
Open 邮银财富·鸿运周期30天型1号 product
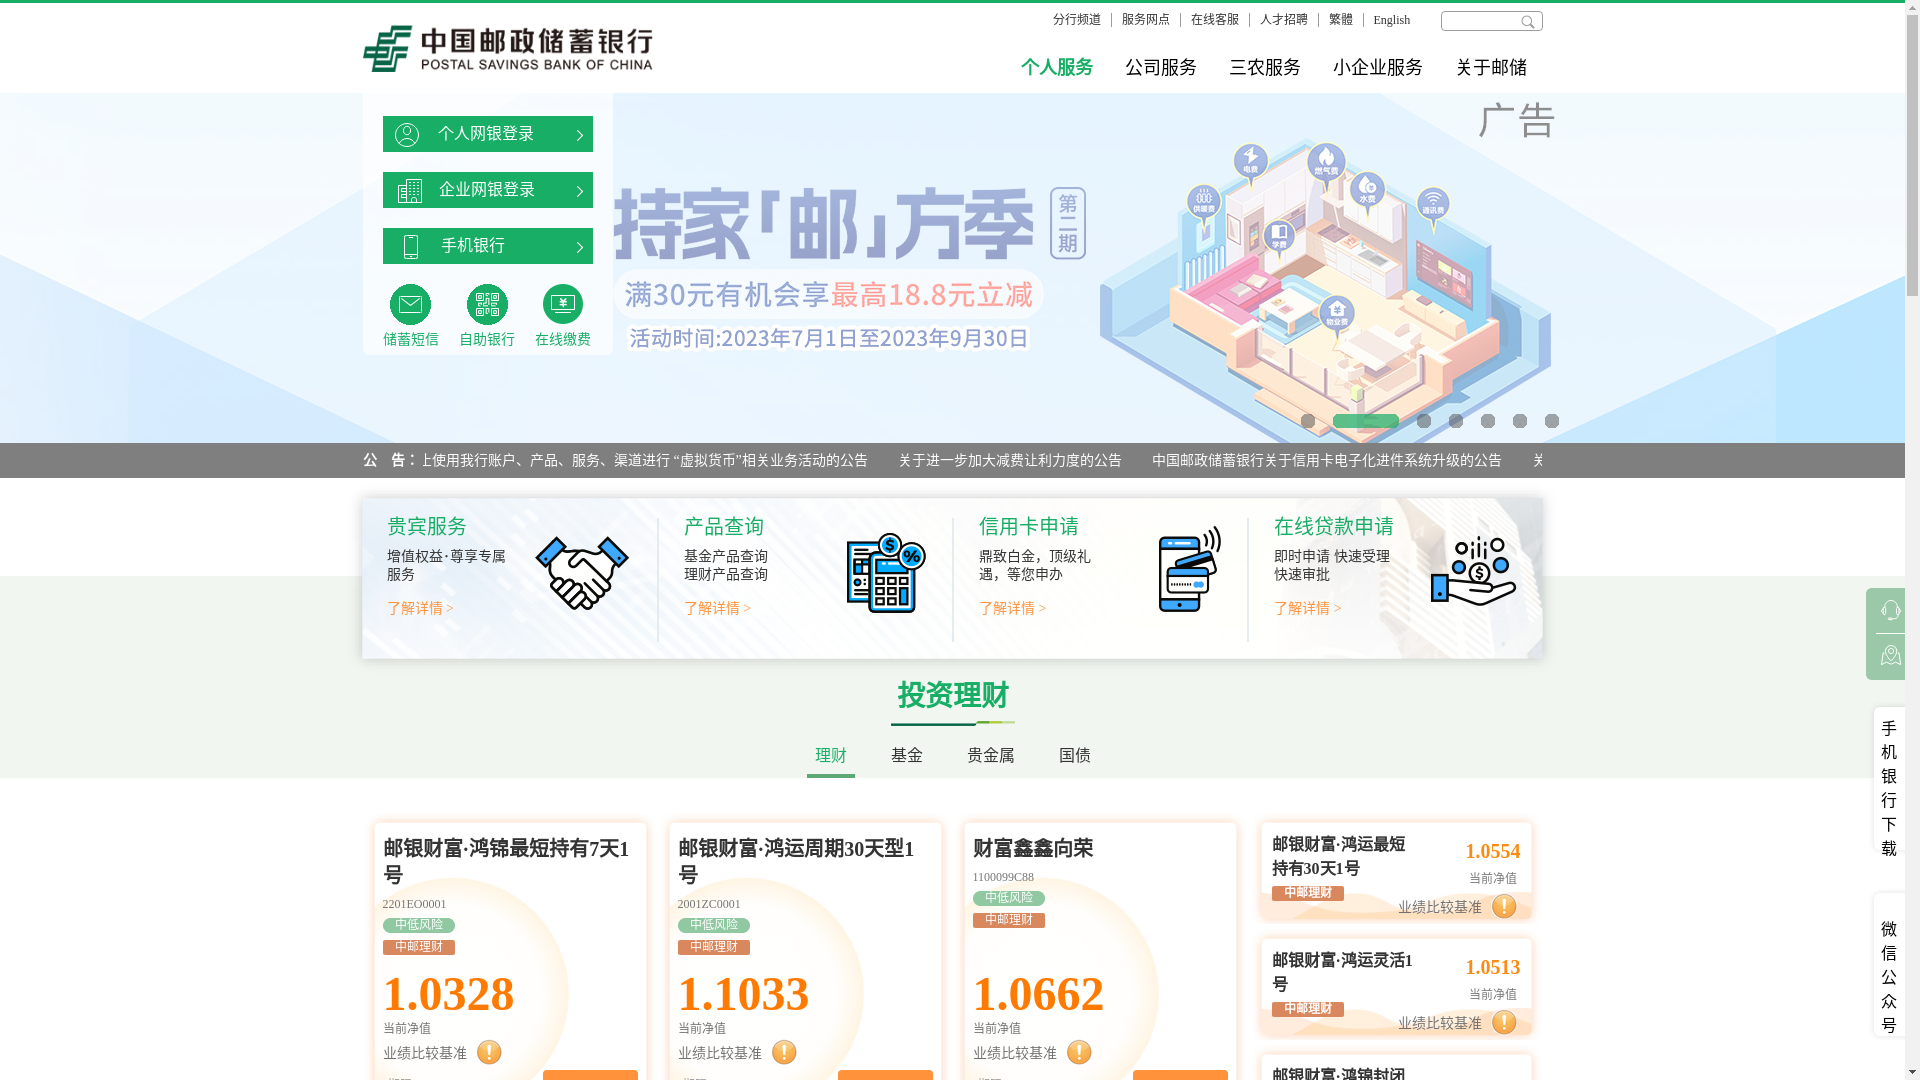click(x=796, y=861)
